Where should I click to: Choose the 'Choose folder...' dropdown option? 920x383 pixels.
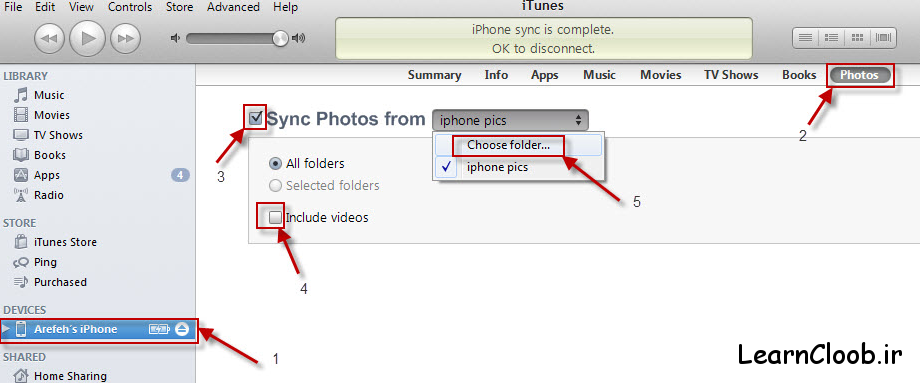[x=508, y=145]
